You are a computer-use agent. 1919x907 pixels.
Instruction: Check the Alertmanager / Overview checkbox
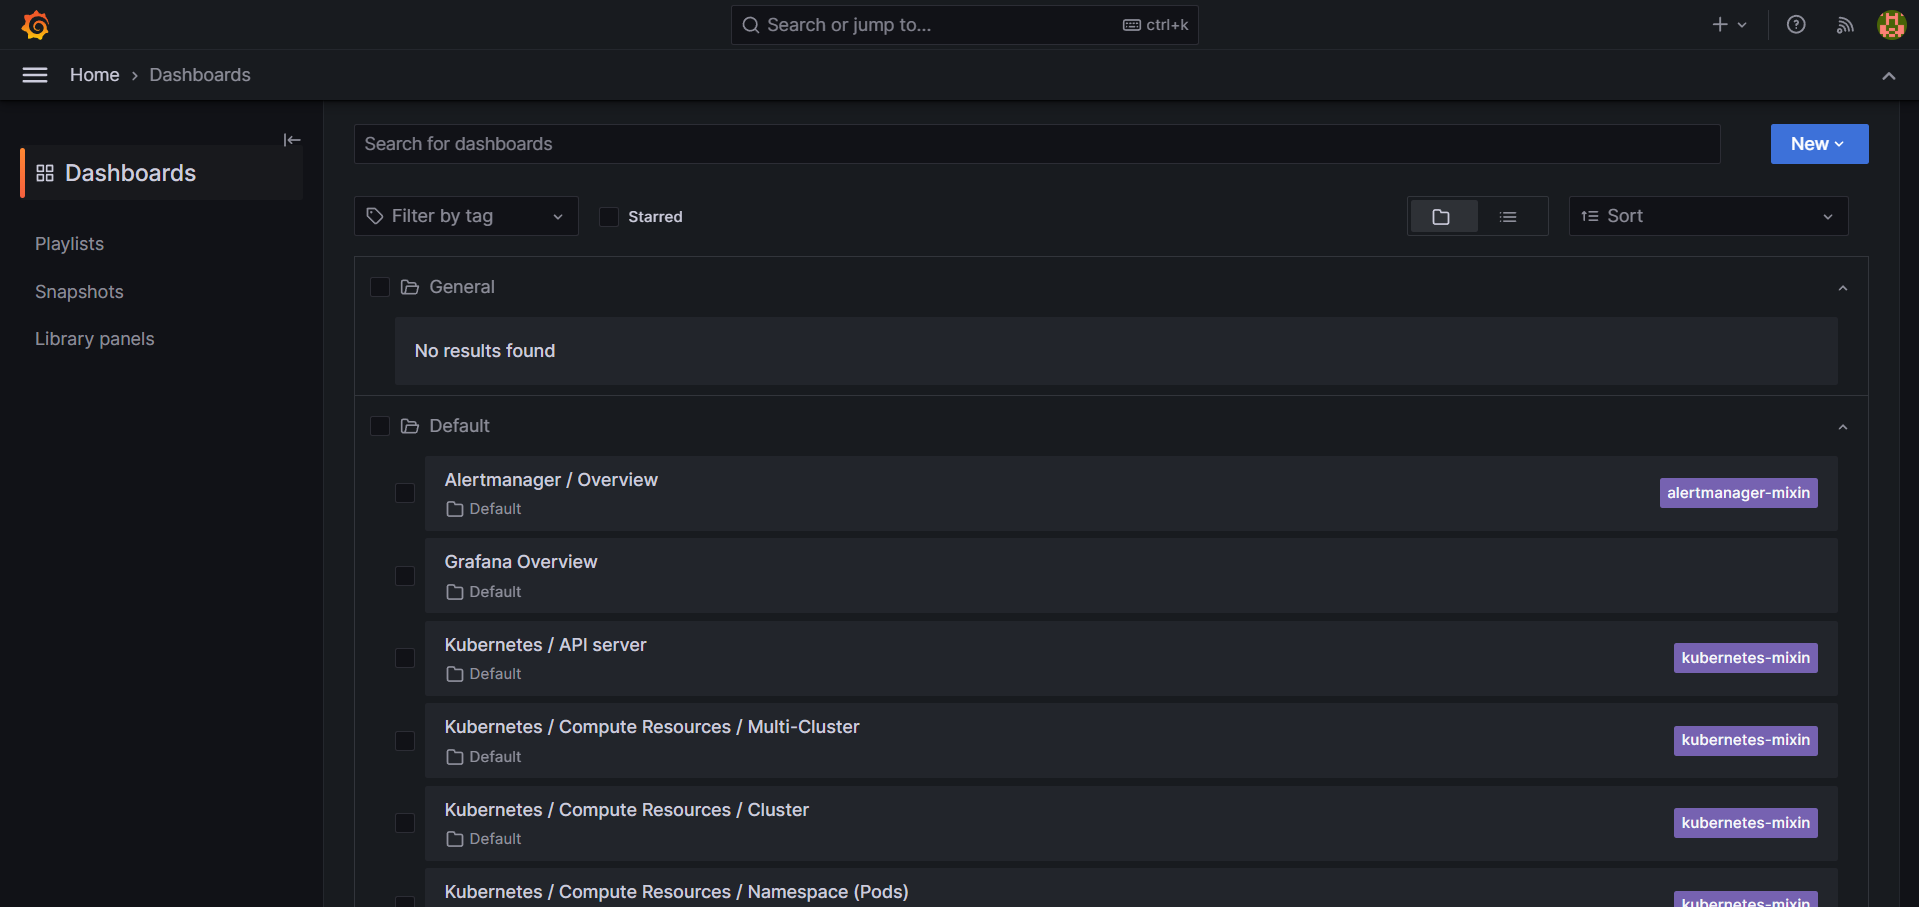(405, 494)
